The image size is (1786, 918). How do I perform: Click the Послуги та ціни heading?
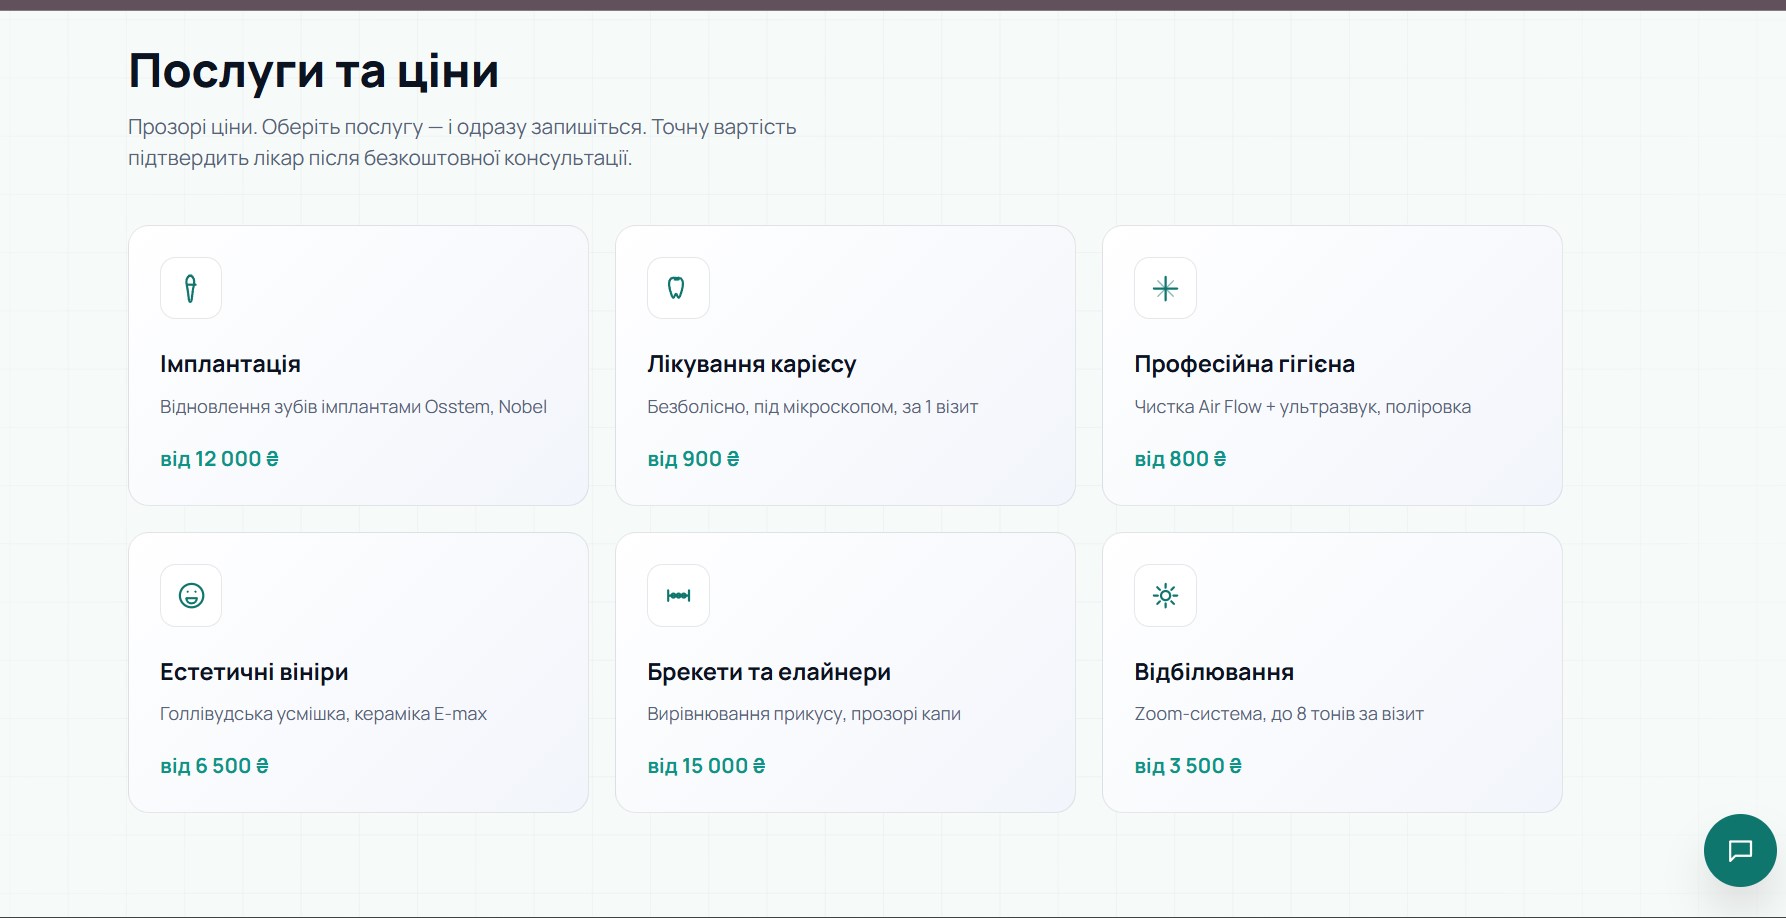click(313, 71)
